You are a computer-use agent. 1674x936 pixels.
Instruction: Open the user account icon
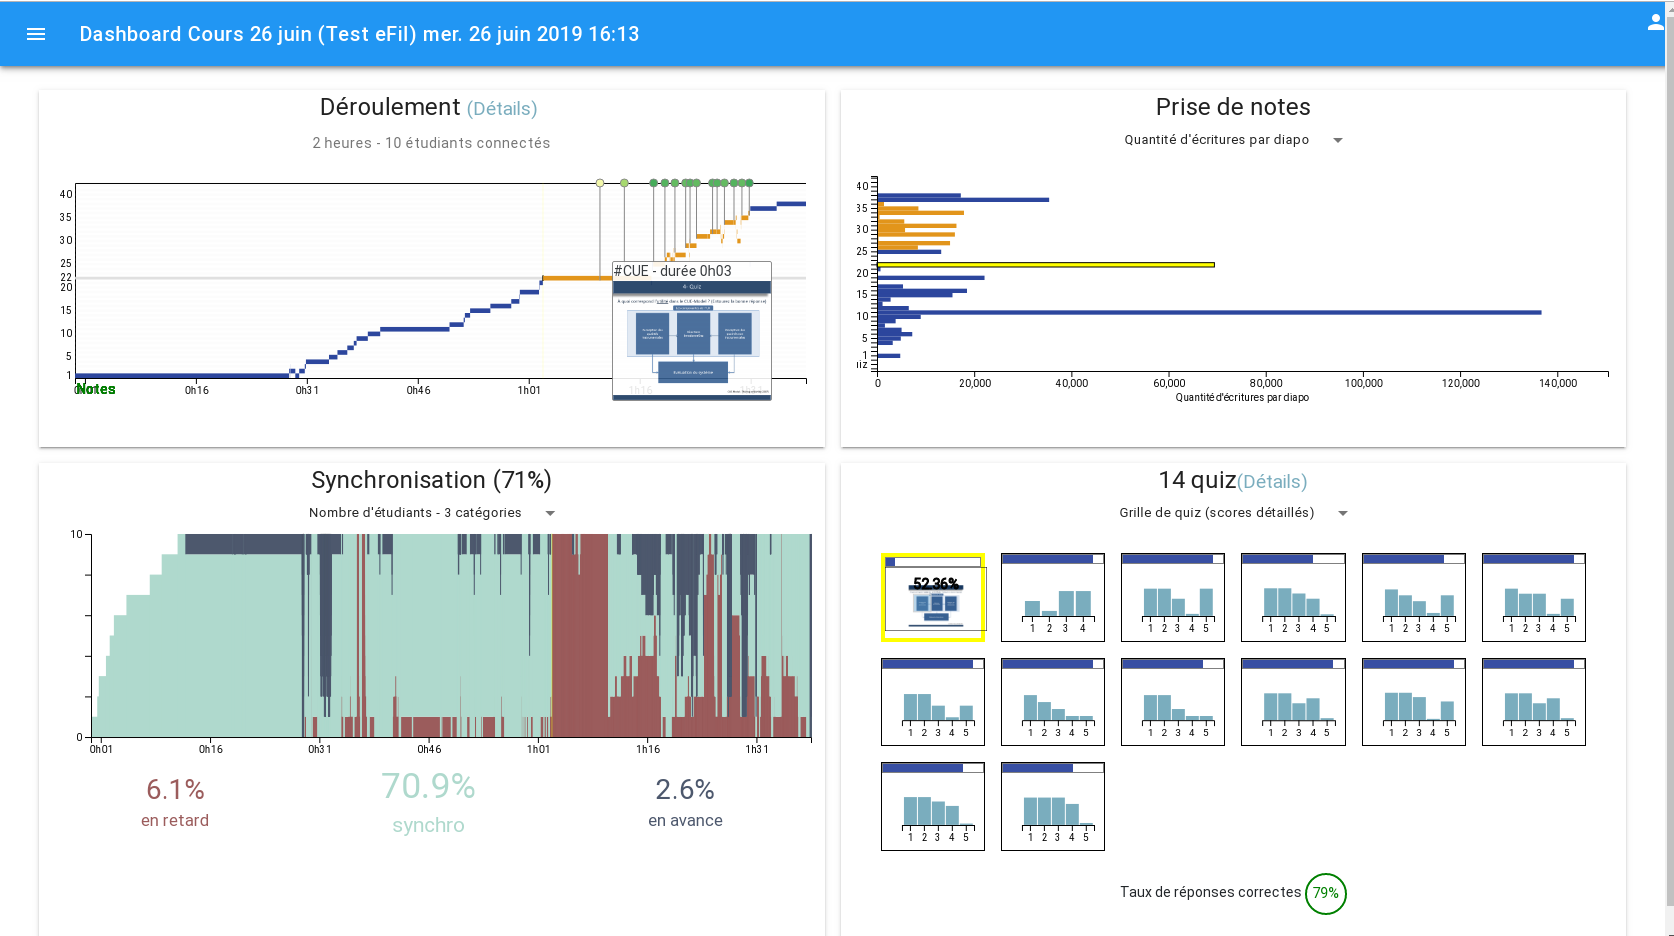(1655, 22)
